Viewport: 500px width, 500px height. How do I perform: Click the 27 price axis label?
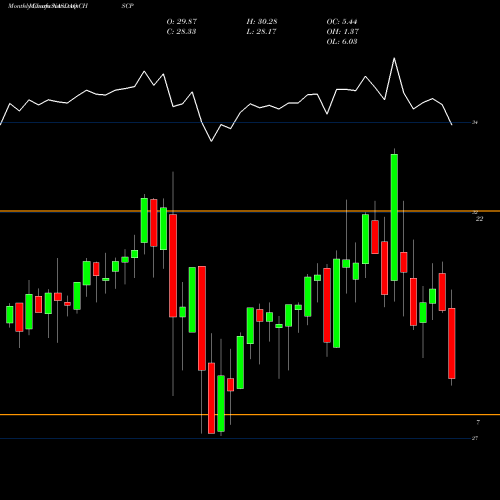point(475,438)
